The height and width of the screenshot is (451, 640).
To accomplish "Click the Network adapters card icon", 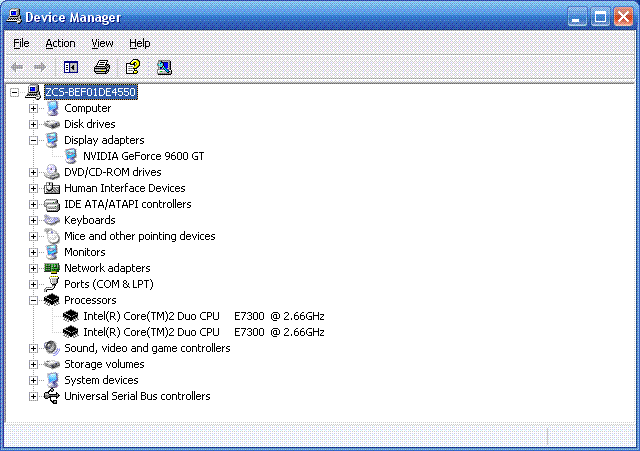I will tap(52, 268).
